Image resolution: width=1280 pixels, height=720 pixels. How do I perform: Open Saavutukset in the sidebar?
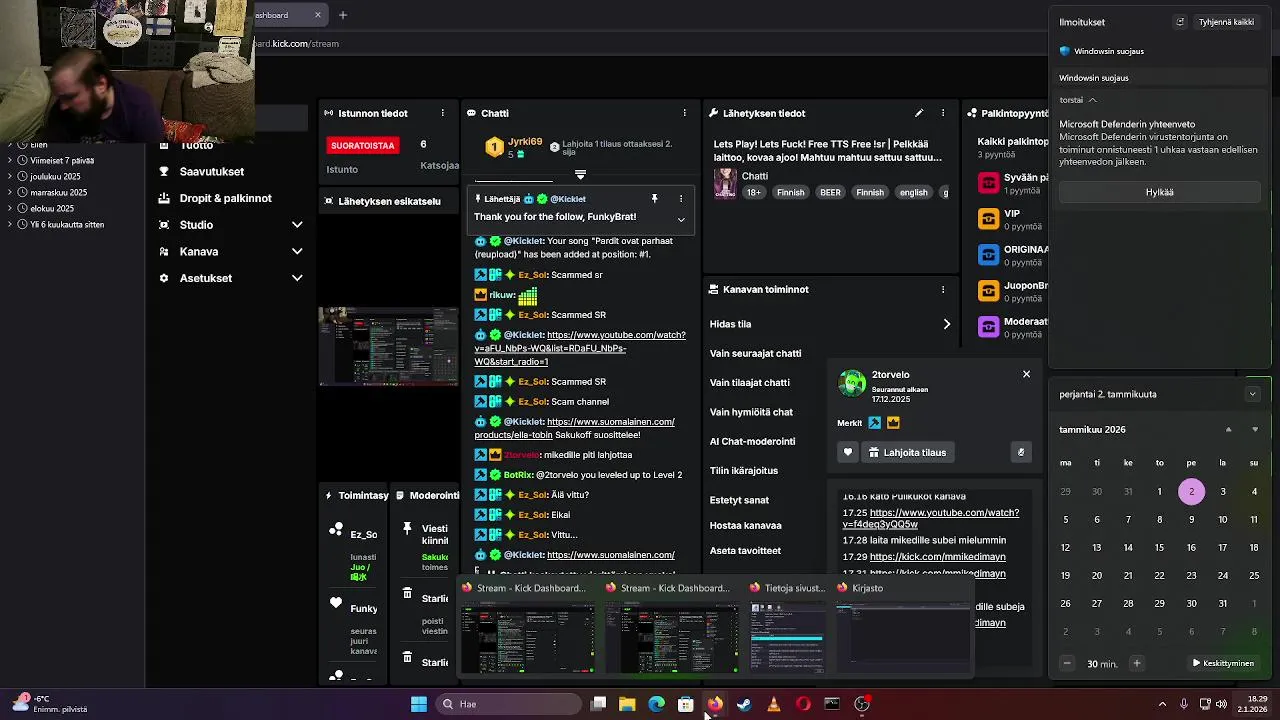212,172
